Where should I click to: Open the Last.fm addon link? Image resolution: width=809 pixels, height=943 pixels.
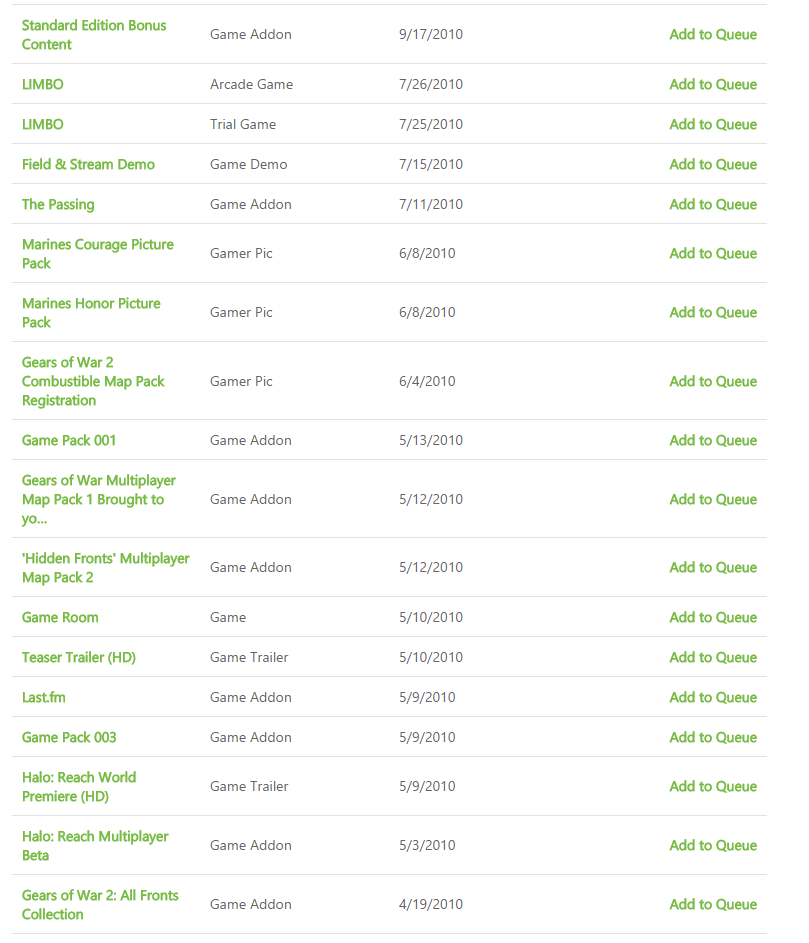point(44,698)
